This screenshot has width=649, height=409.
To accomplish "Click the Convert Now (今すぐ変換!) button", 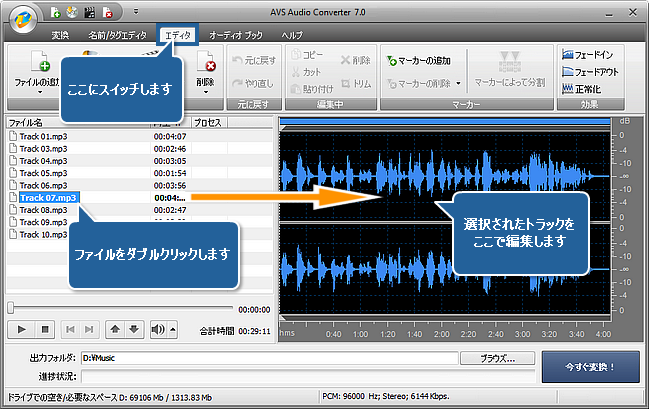I will click(591, 366).
